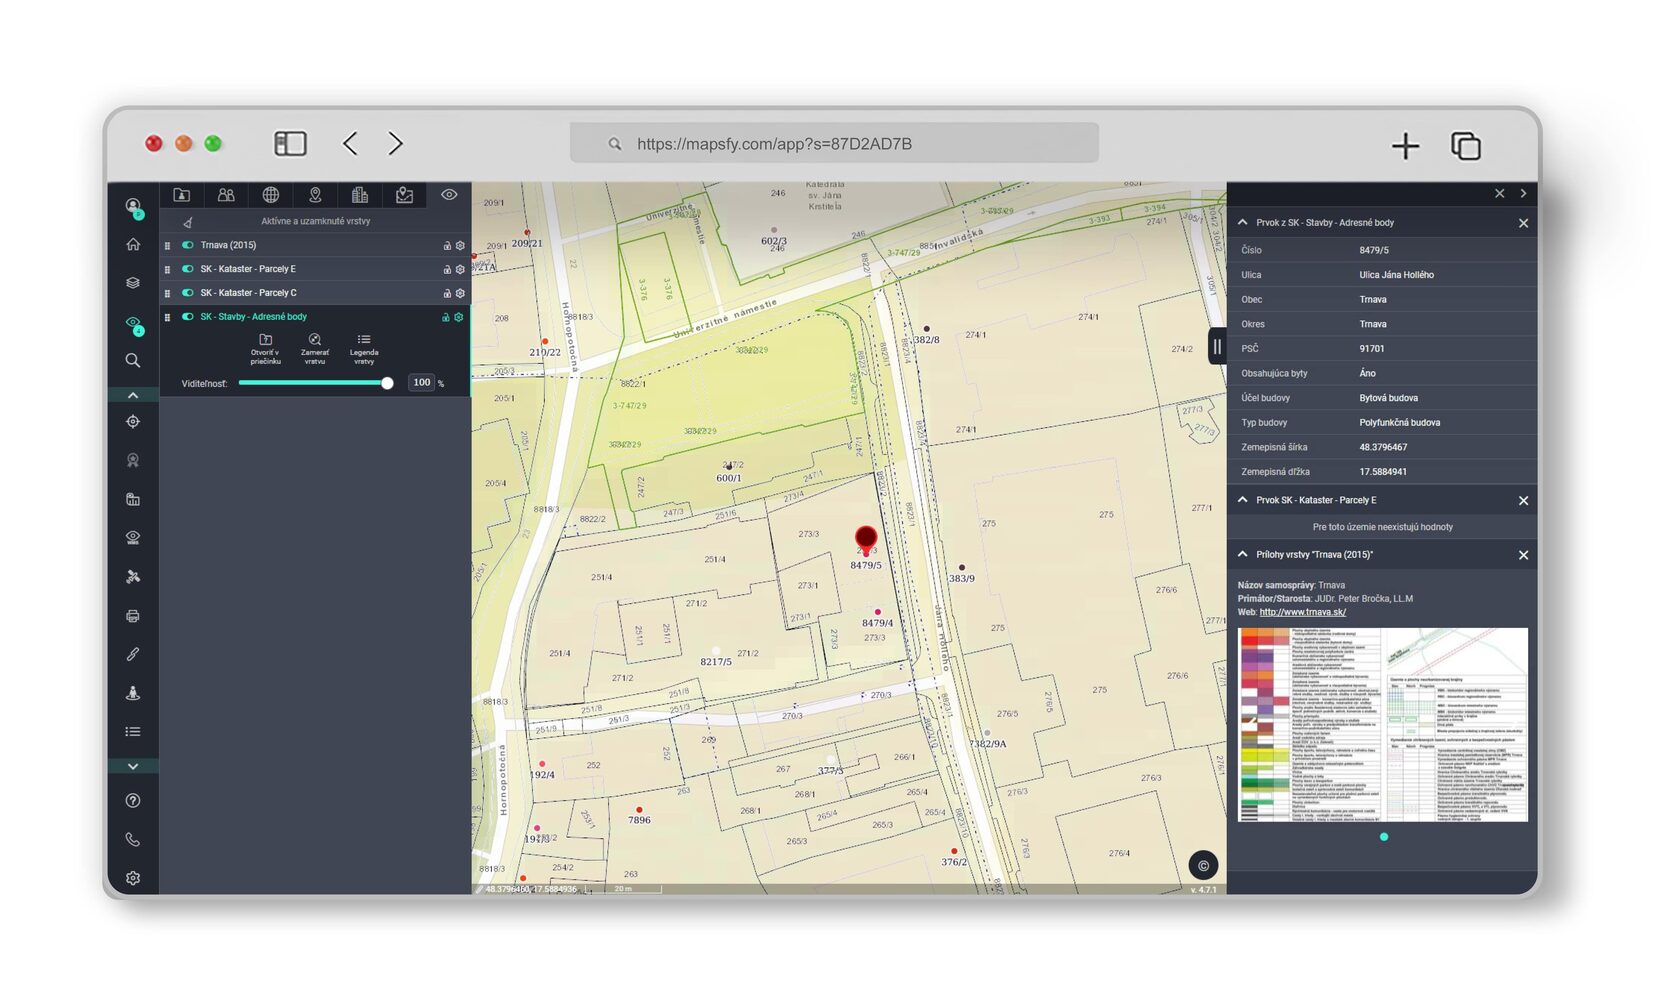Toggle lock on Parcely E layer
This screenshot has height=993, width=1680.
[447, 269]
